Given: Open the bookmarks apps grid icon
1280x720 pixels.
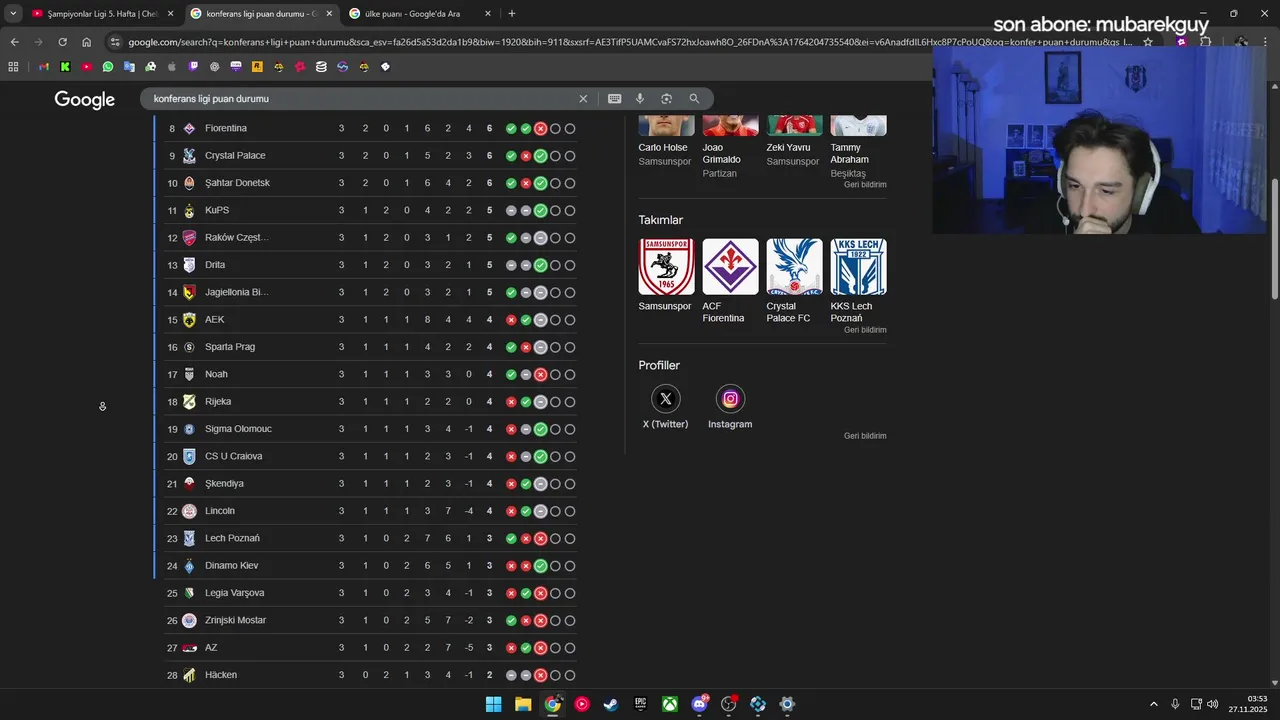Looking at the screenshot, I should [13, 67].
